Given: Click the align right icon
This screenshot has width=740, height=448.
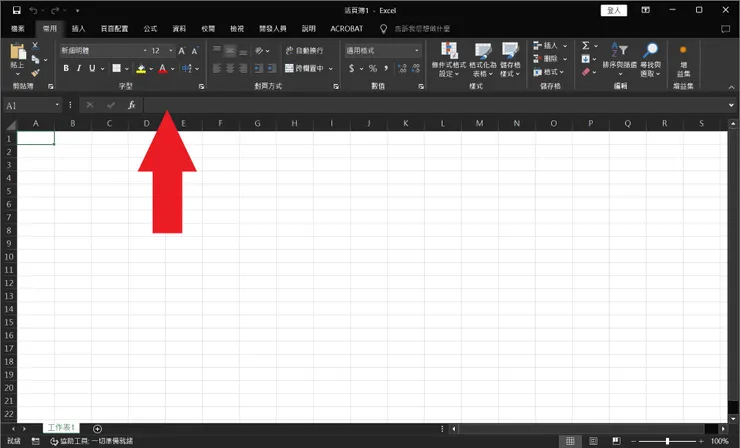Looking at the screenshot, I should (x=243, y=68).
